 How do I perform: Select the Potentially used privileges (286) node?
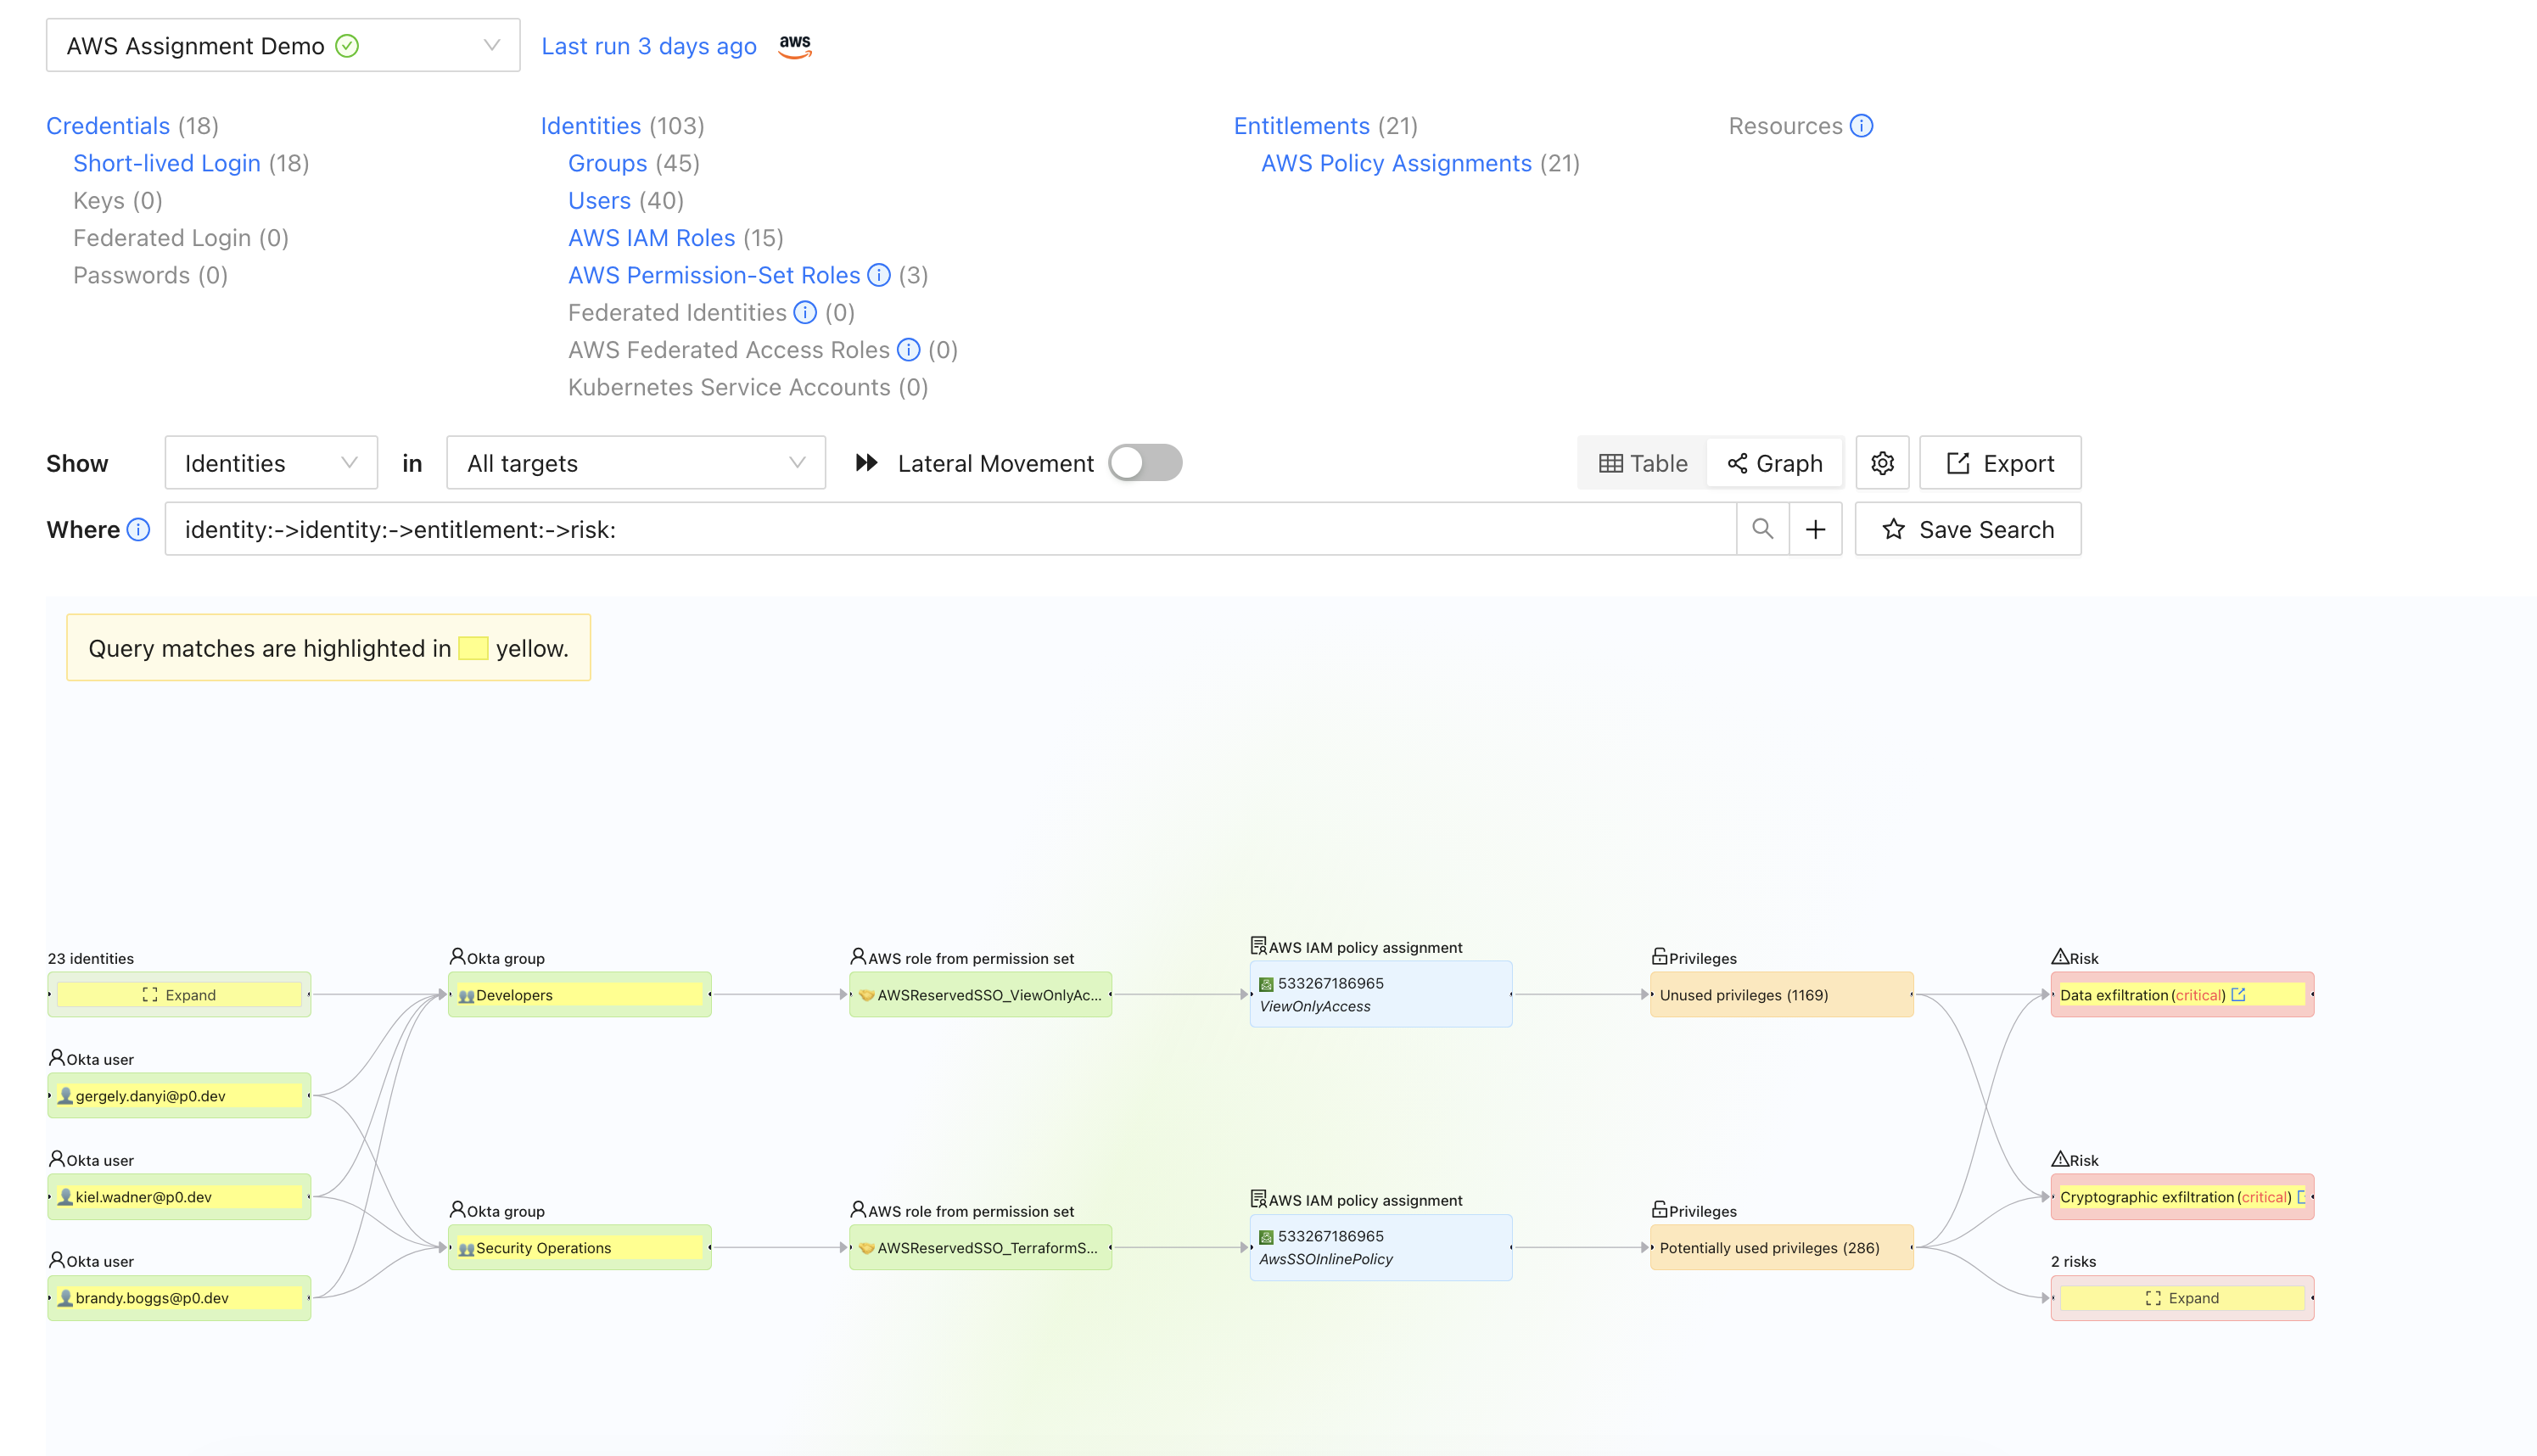(x=1782, y=1247)
